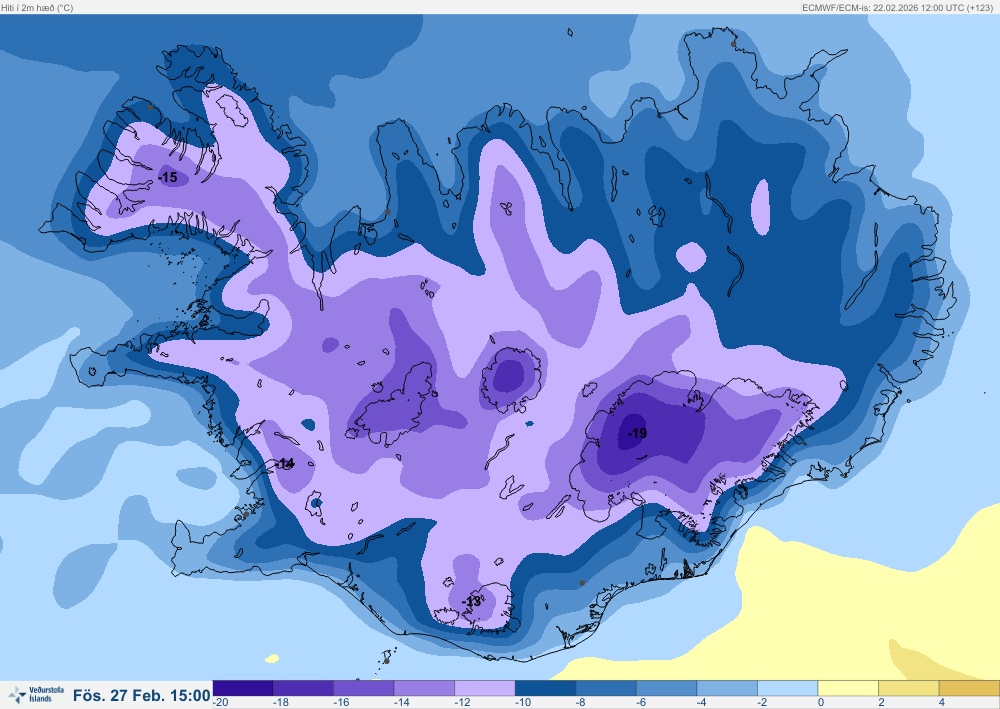
Task: Pick the -6 to -4 legend swatch
Action: pyautogui.click(x=667, y=688)
